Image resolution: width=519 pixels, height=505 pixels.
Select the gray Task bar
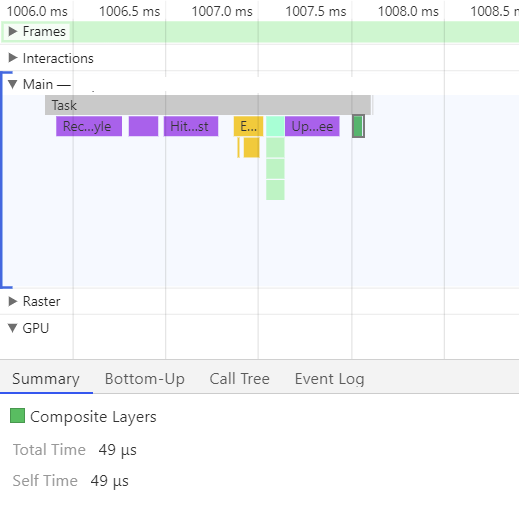(x=208, y=105)
